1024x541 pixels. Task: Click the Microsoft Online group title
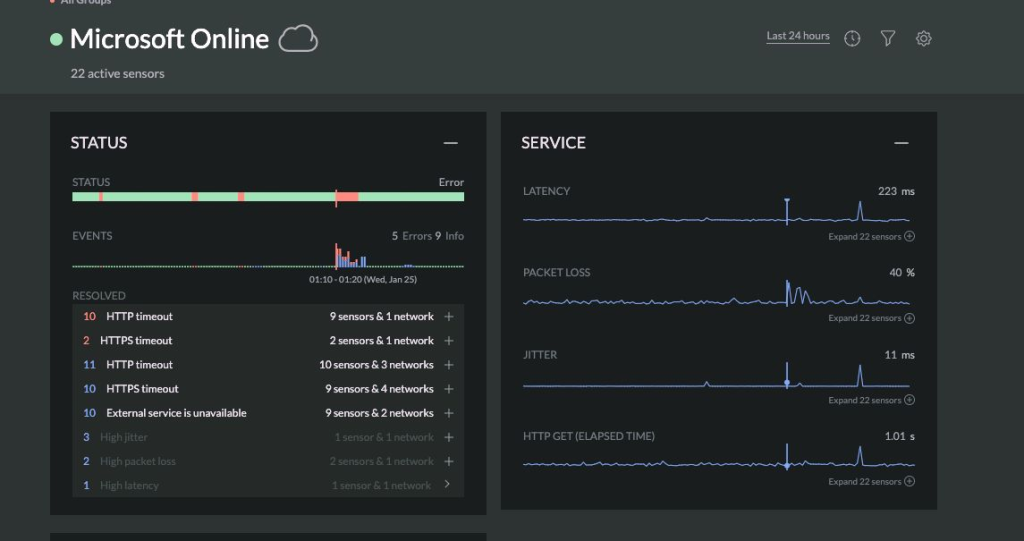(x=169, y=39)
